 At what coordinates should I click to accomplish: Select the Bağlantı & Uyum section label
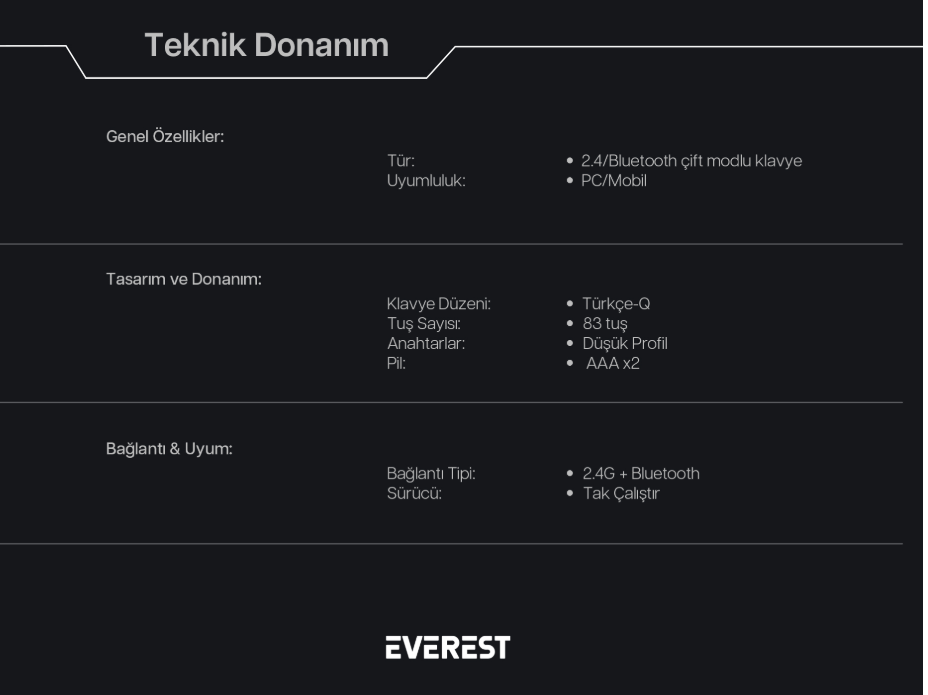tap(169, 449)
